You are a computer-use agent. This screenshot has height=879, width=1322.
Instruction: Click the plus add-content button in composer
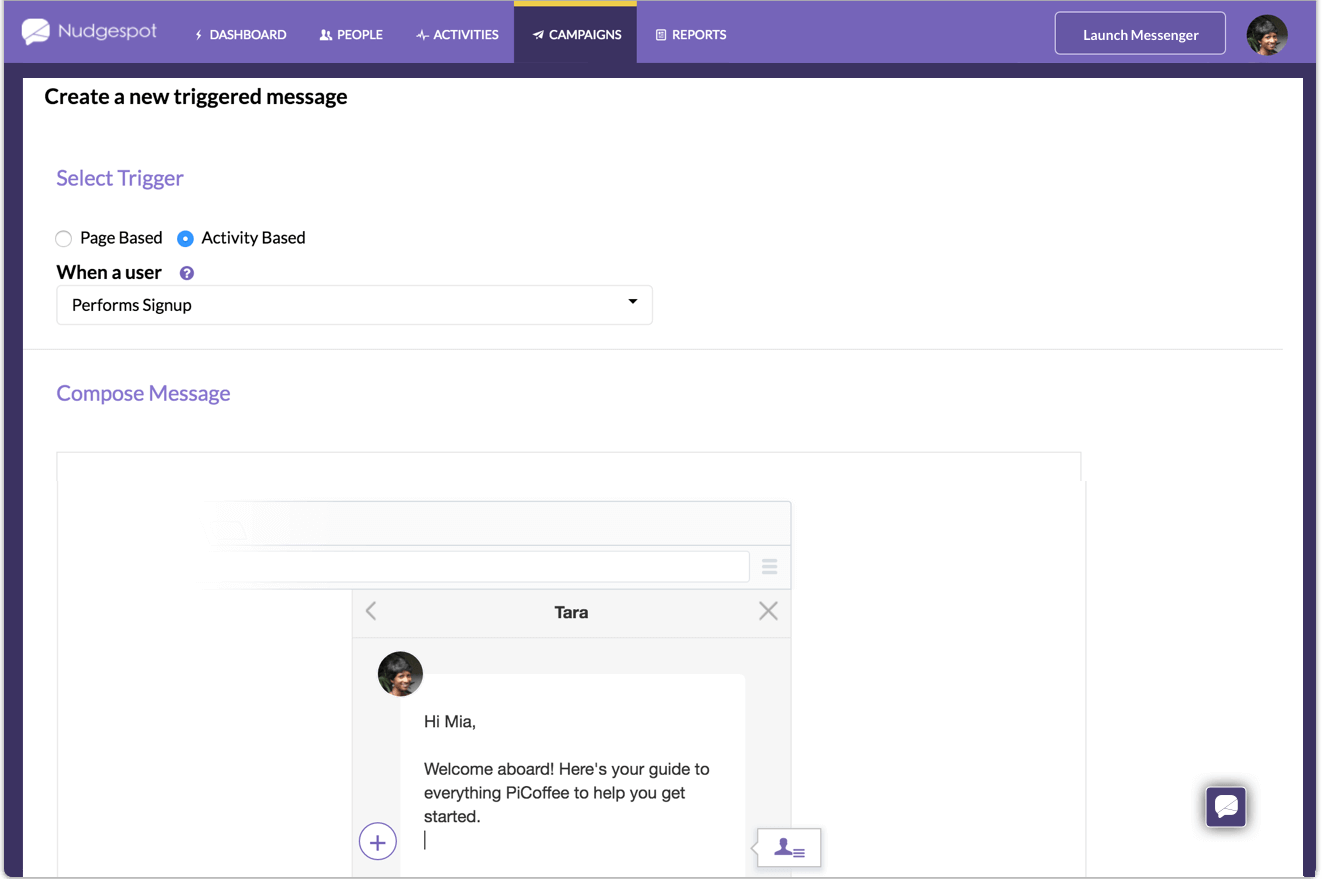378,842
